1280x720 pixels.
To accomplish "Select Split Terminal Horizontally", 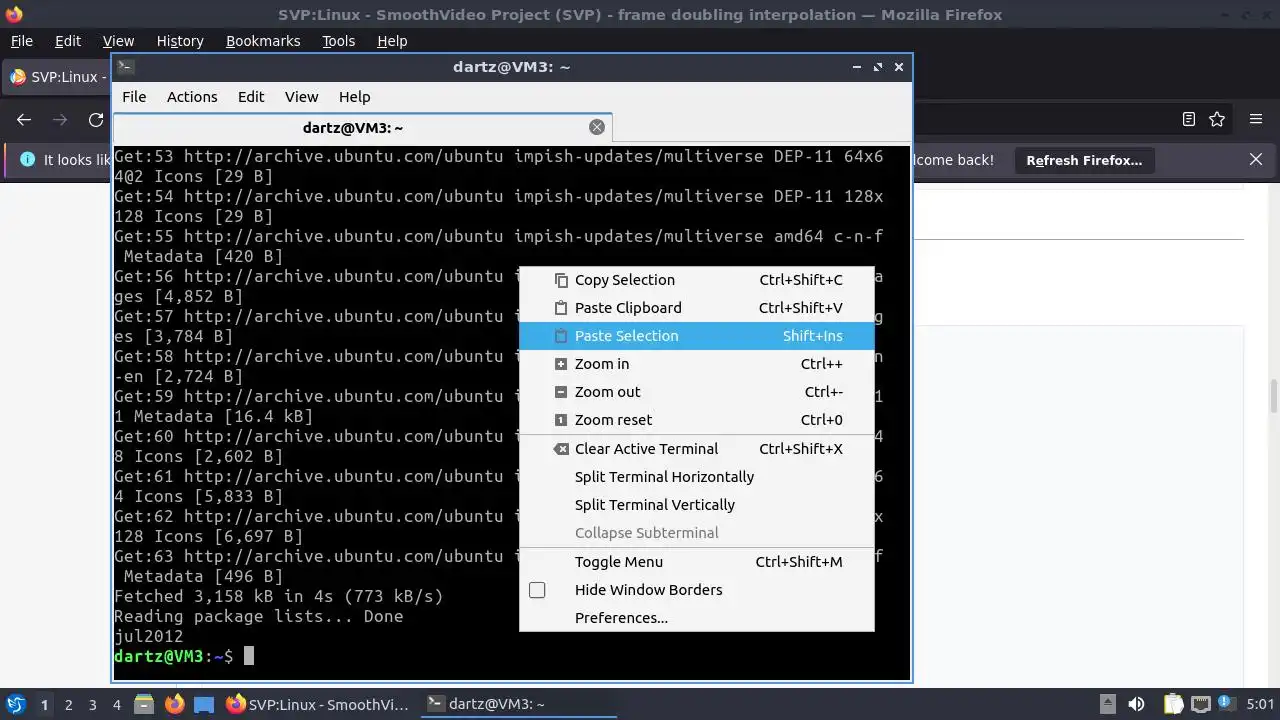I will click(696, 477).
